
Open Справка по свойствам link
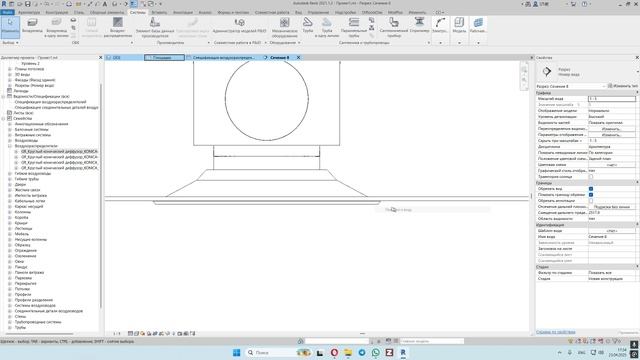(x=556, y=332)
